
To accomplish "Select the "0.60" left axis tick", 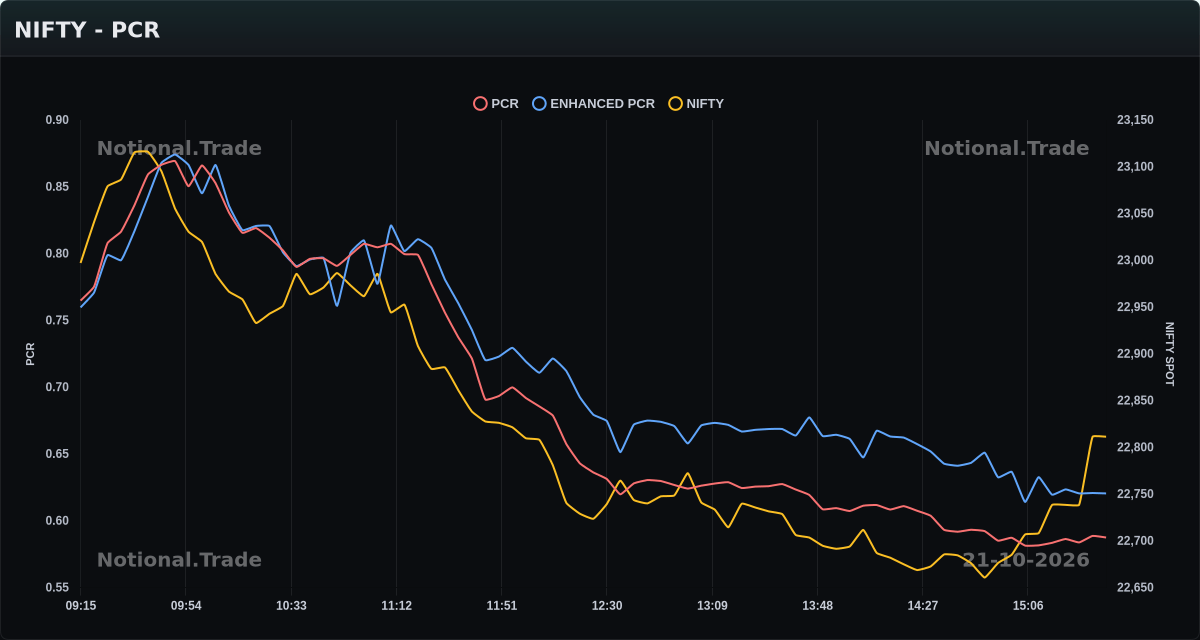I will click(57, 521).
